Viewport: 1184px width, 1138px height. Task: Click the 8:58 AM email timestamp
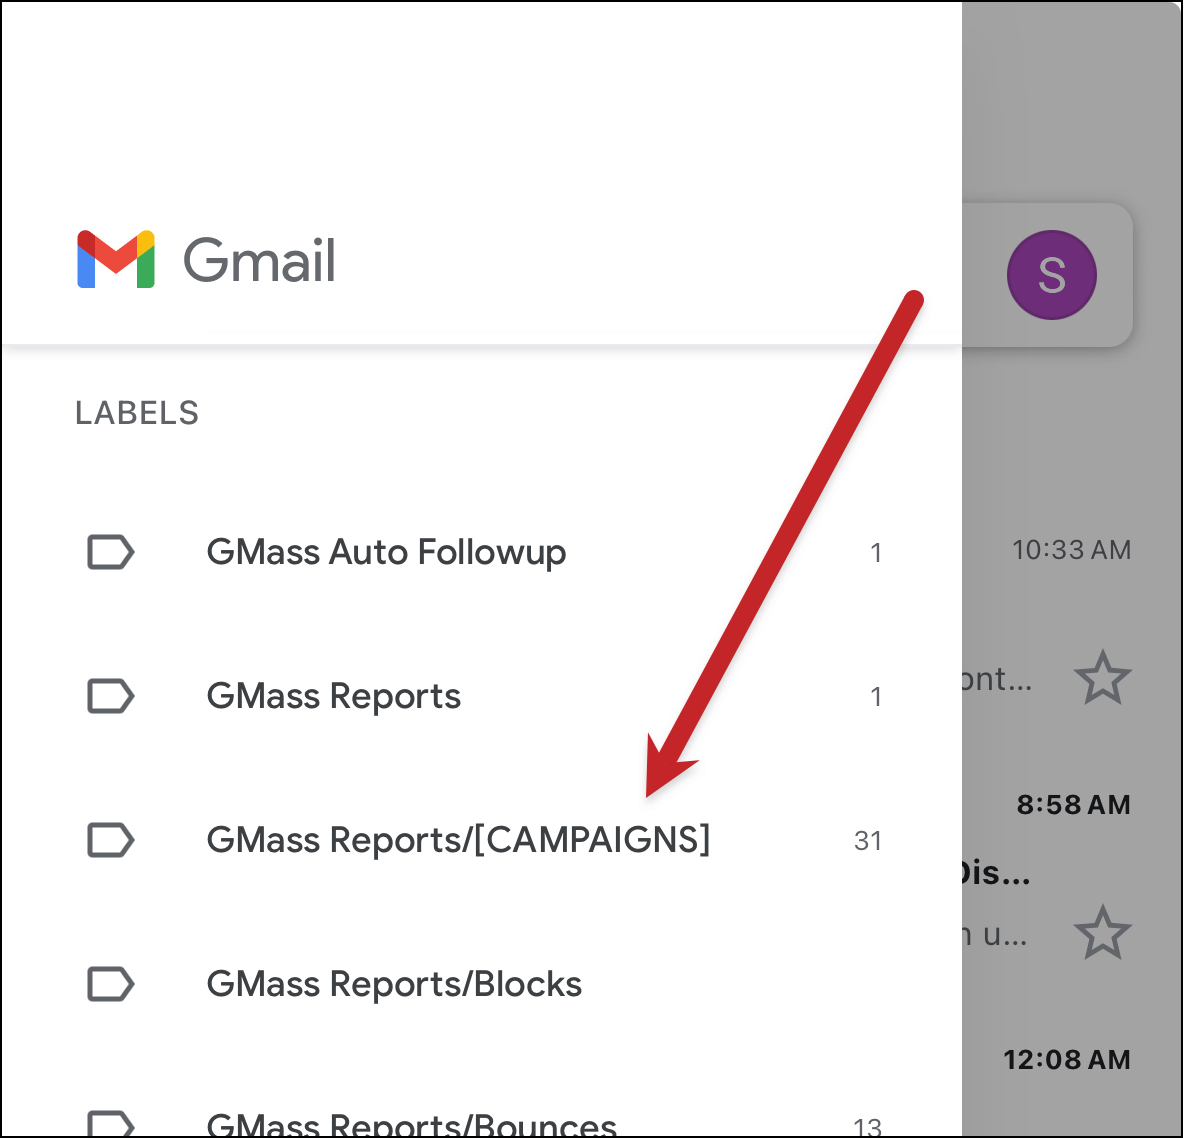[1073, 804]
